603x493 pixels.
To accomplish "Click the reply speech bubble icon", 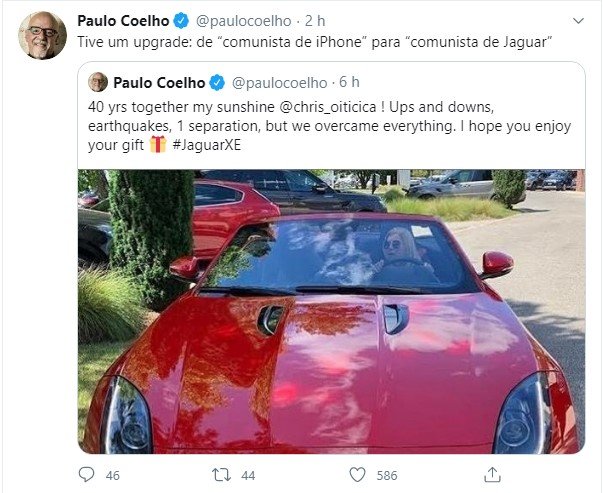I will (x=86, y=475).
